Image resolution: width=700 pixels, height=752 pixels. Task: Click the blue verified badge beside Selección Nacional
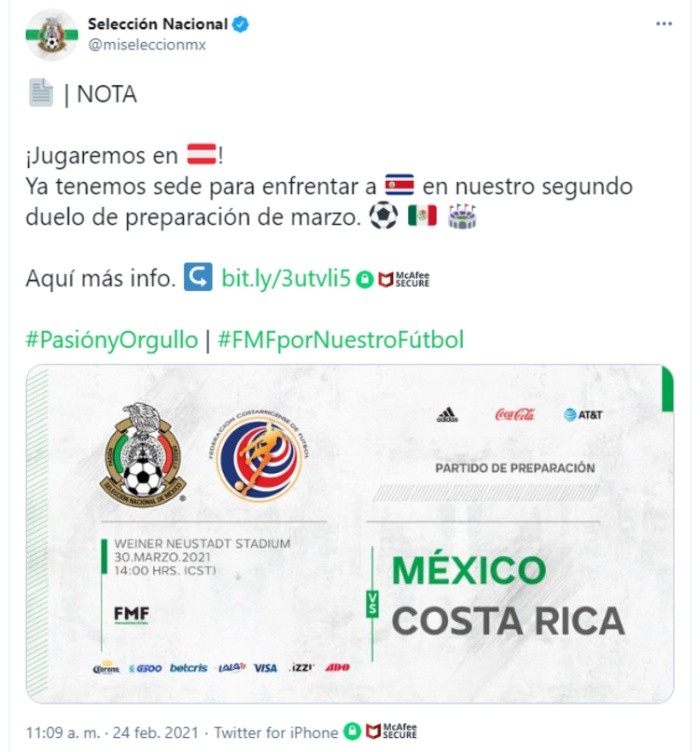coord(240,24)
